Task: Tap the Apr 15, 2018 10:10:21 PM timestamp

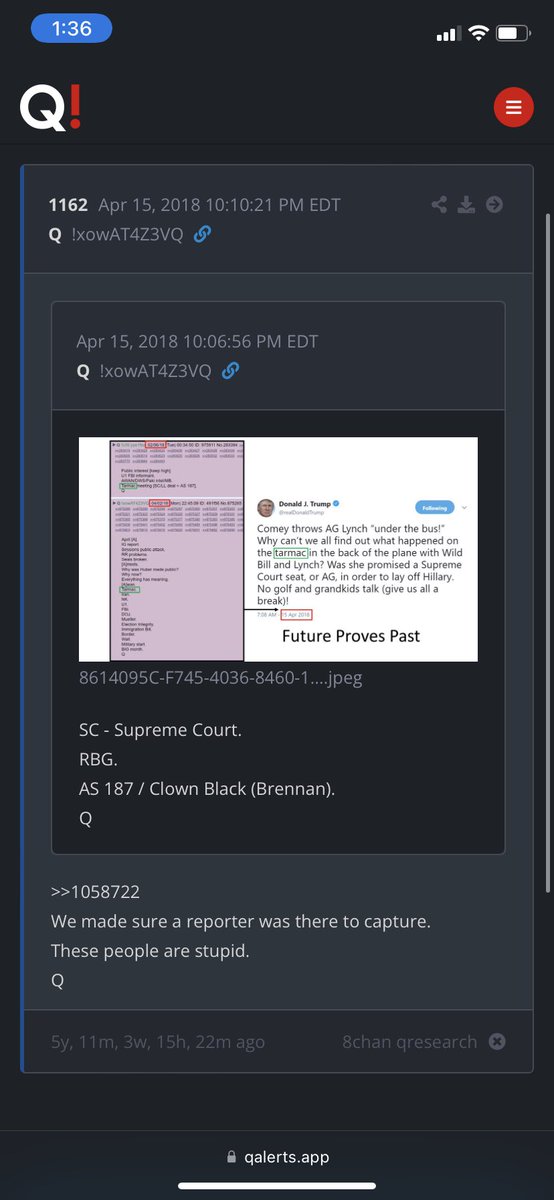Action: point(220,205)
